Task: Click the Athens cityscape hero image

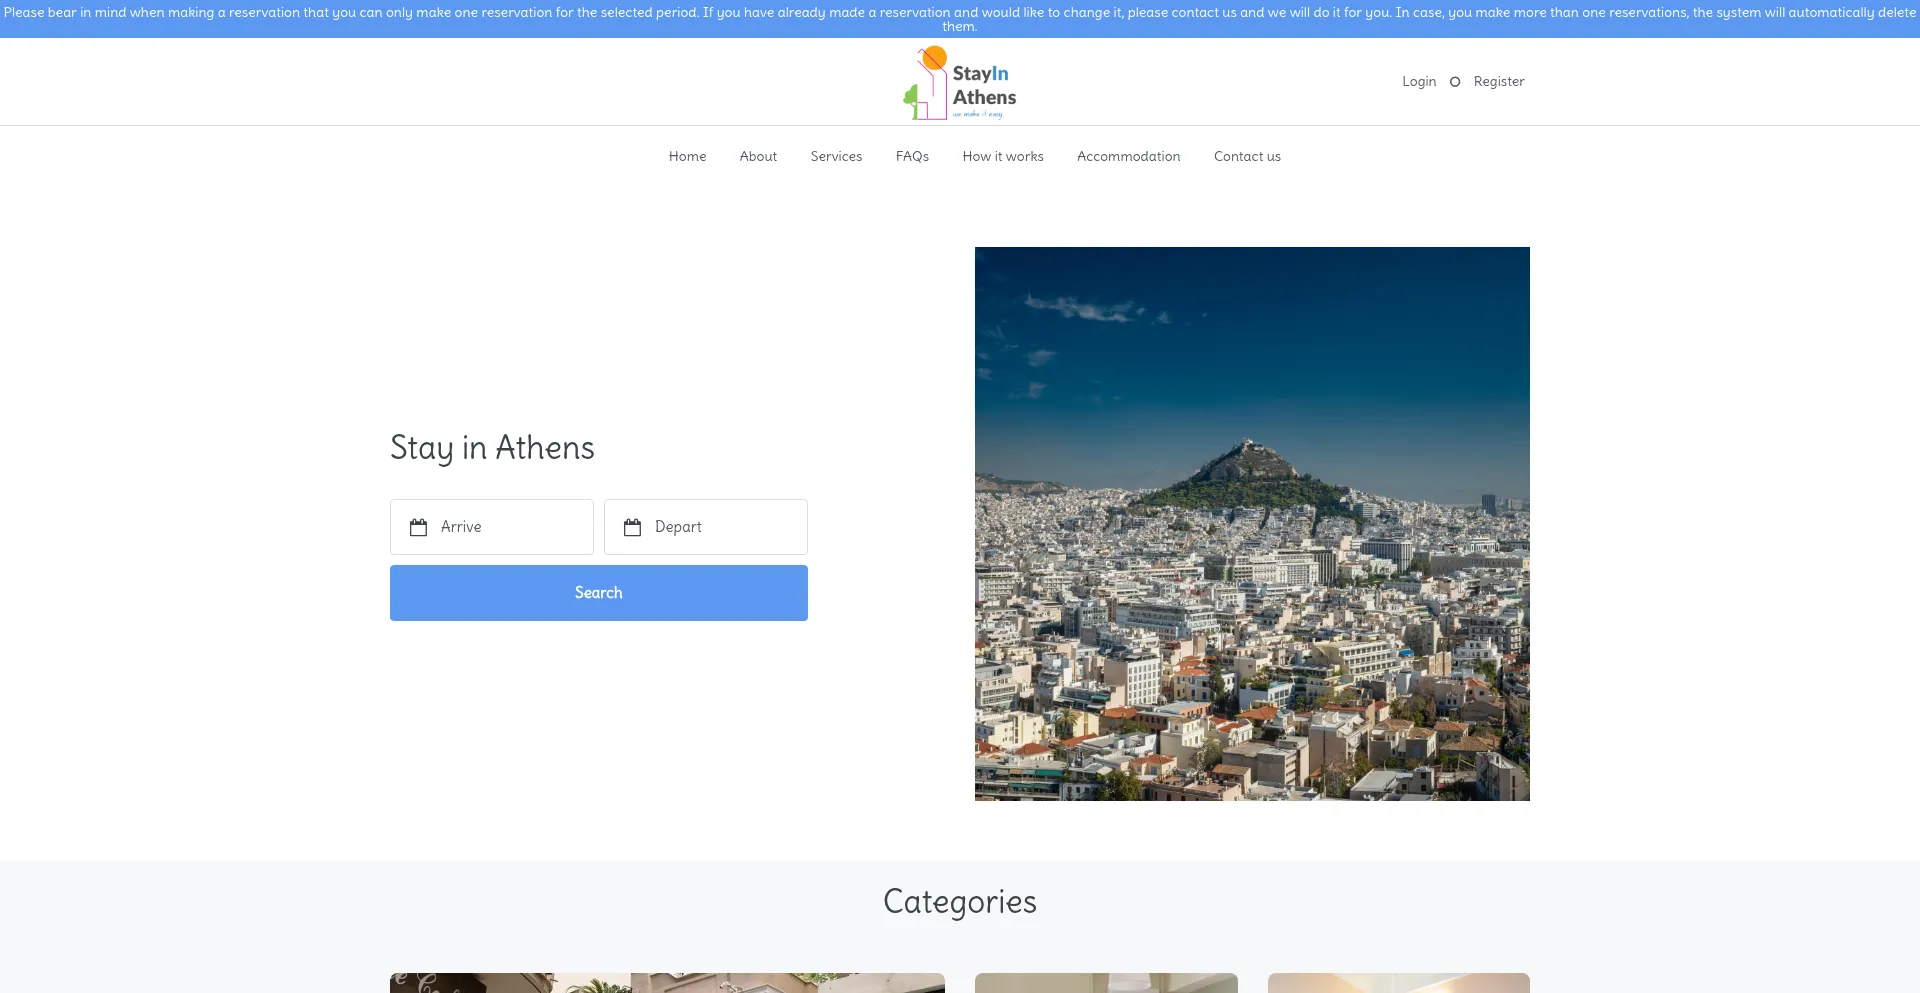Action: (x=1251, y=524)
